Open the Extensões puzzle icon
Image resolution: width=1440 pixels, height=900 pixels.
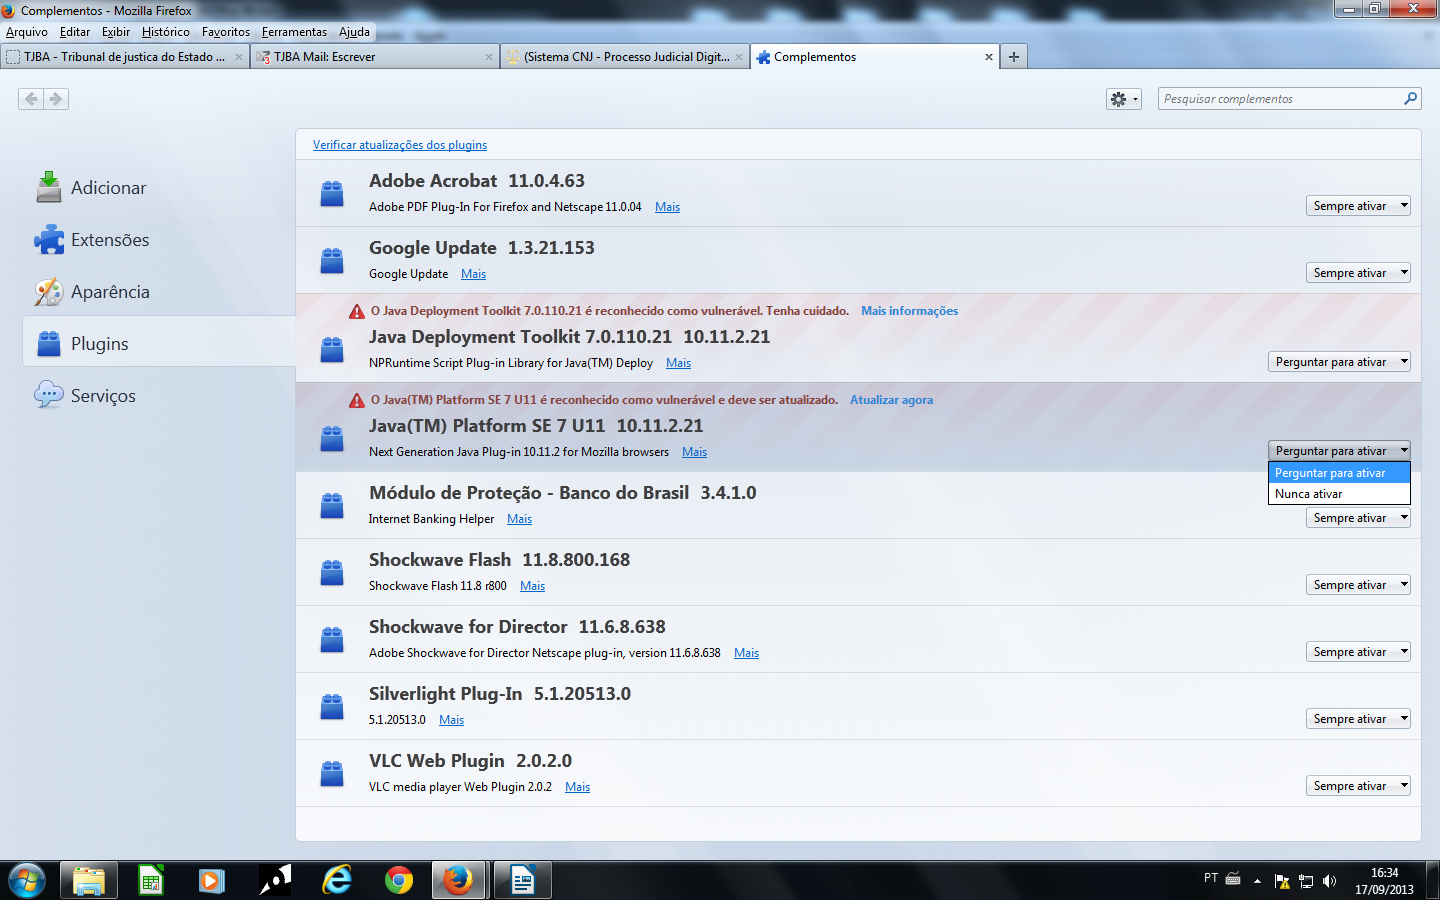[x=49, y=239]
